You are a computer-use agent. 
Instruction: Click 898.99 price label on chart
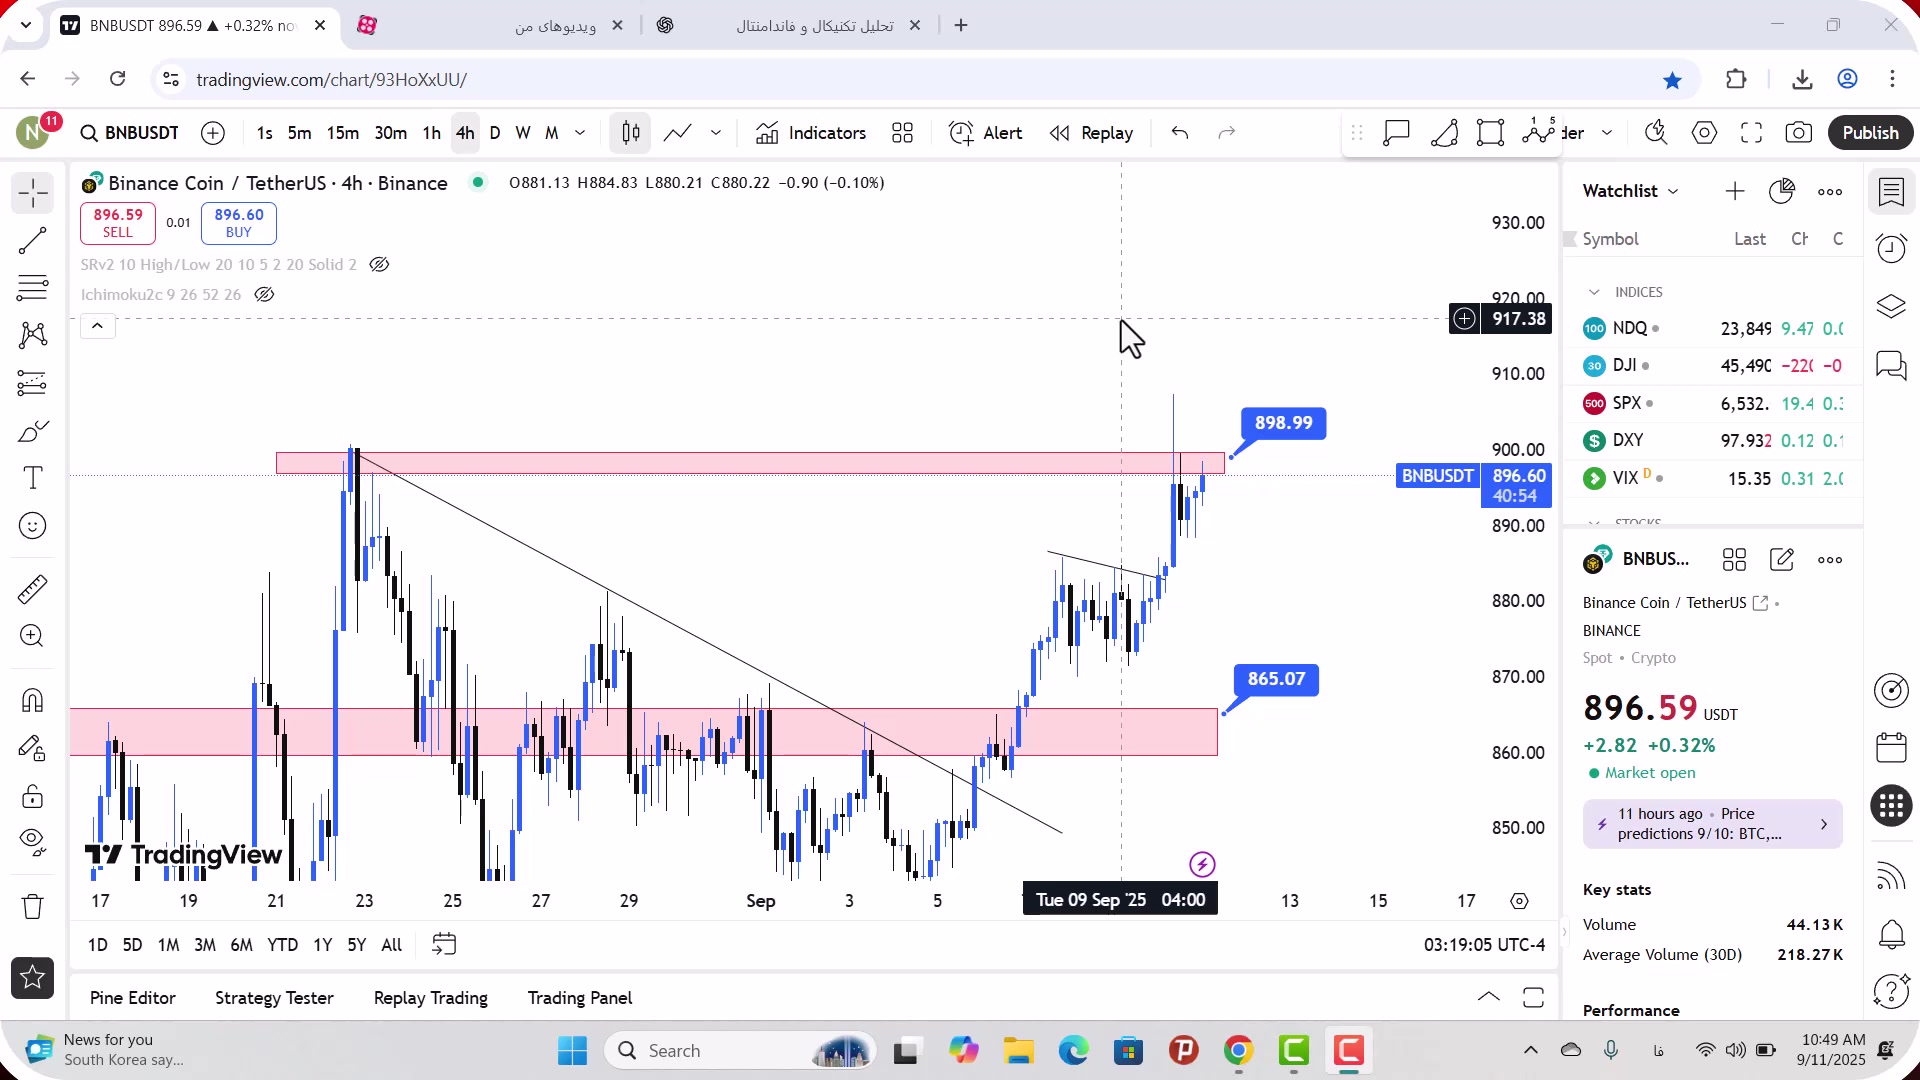tap(1284, 423)
